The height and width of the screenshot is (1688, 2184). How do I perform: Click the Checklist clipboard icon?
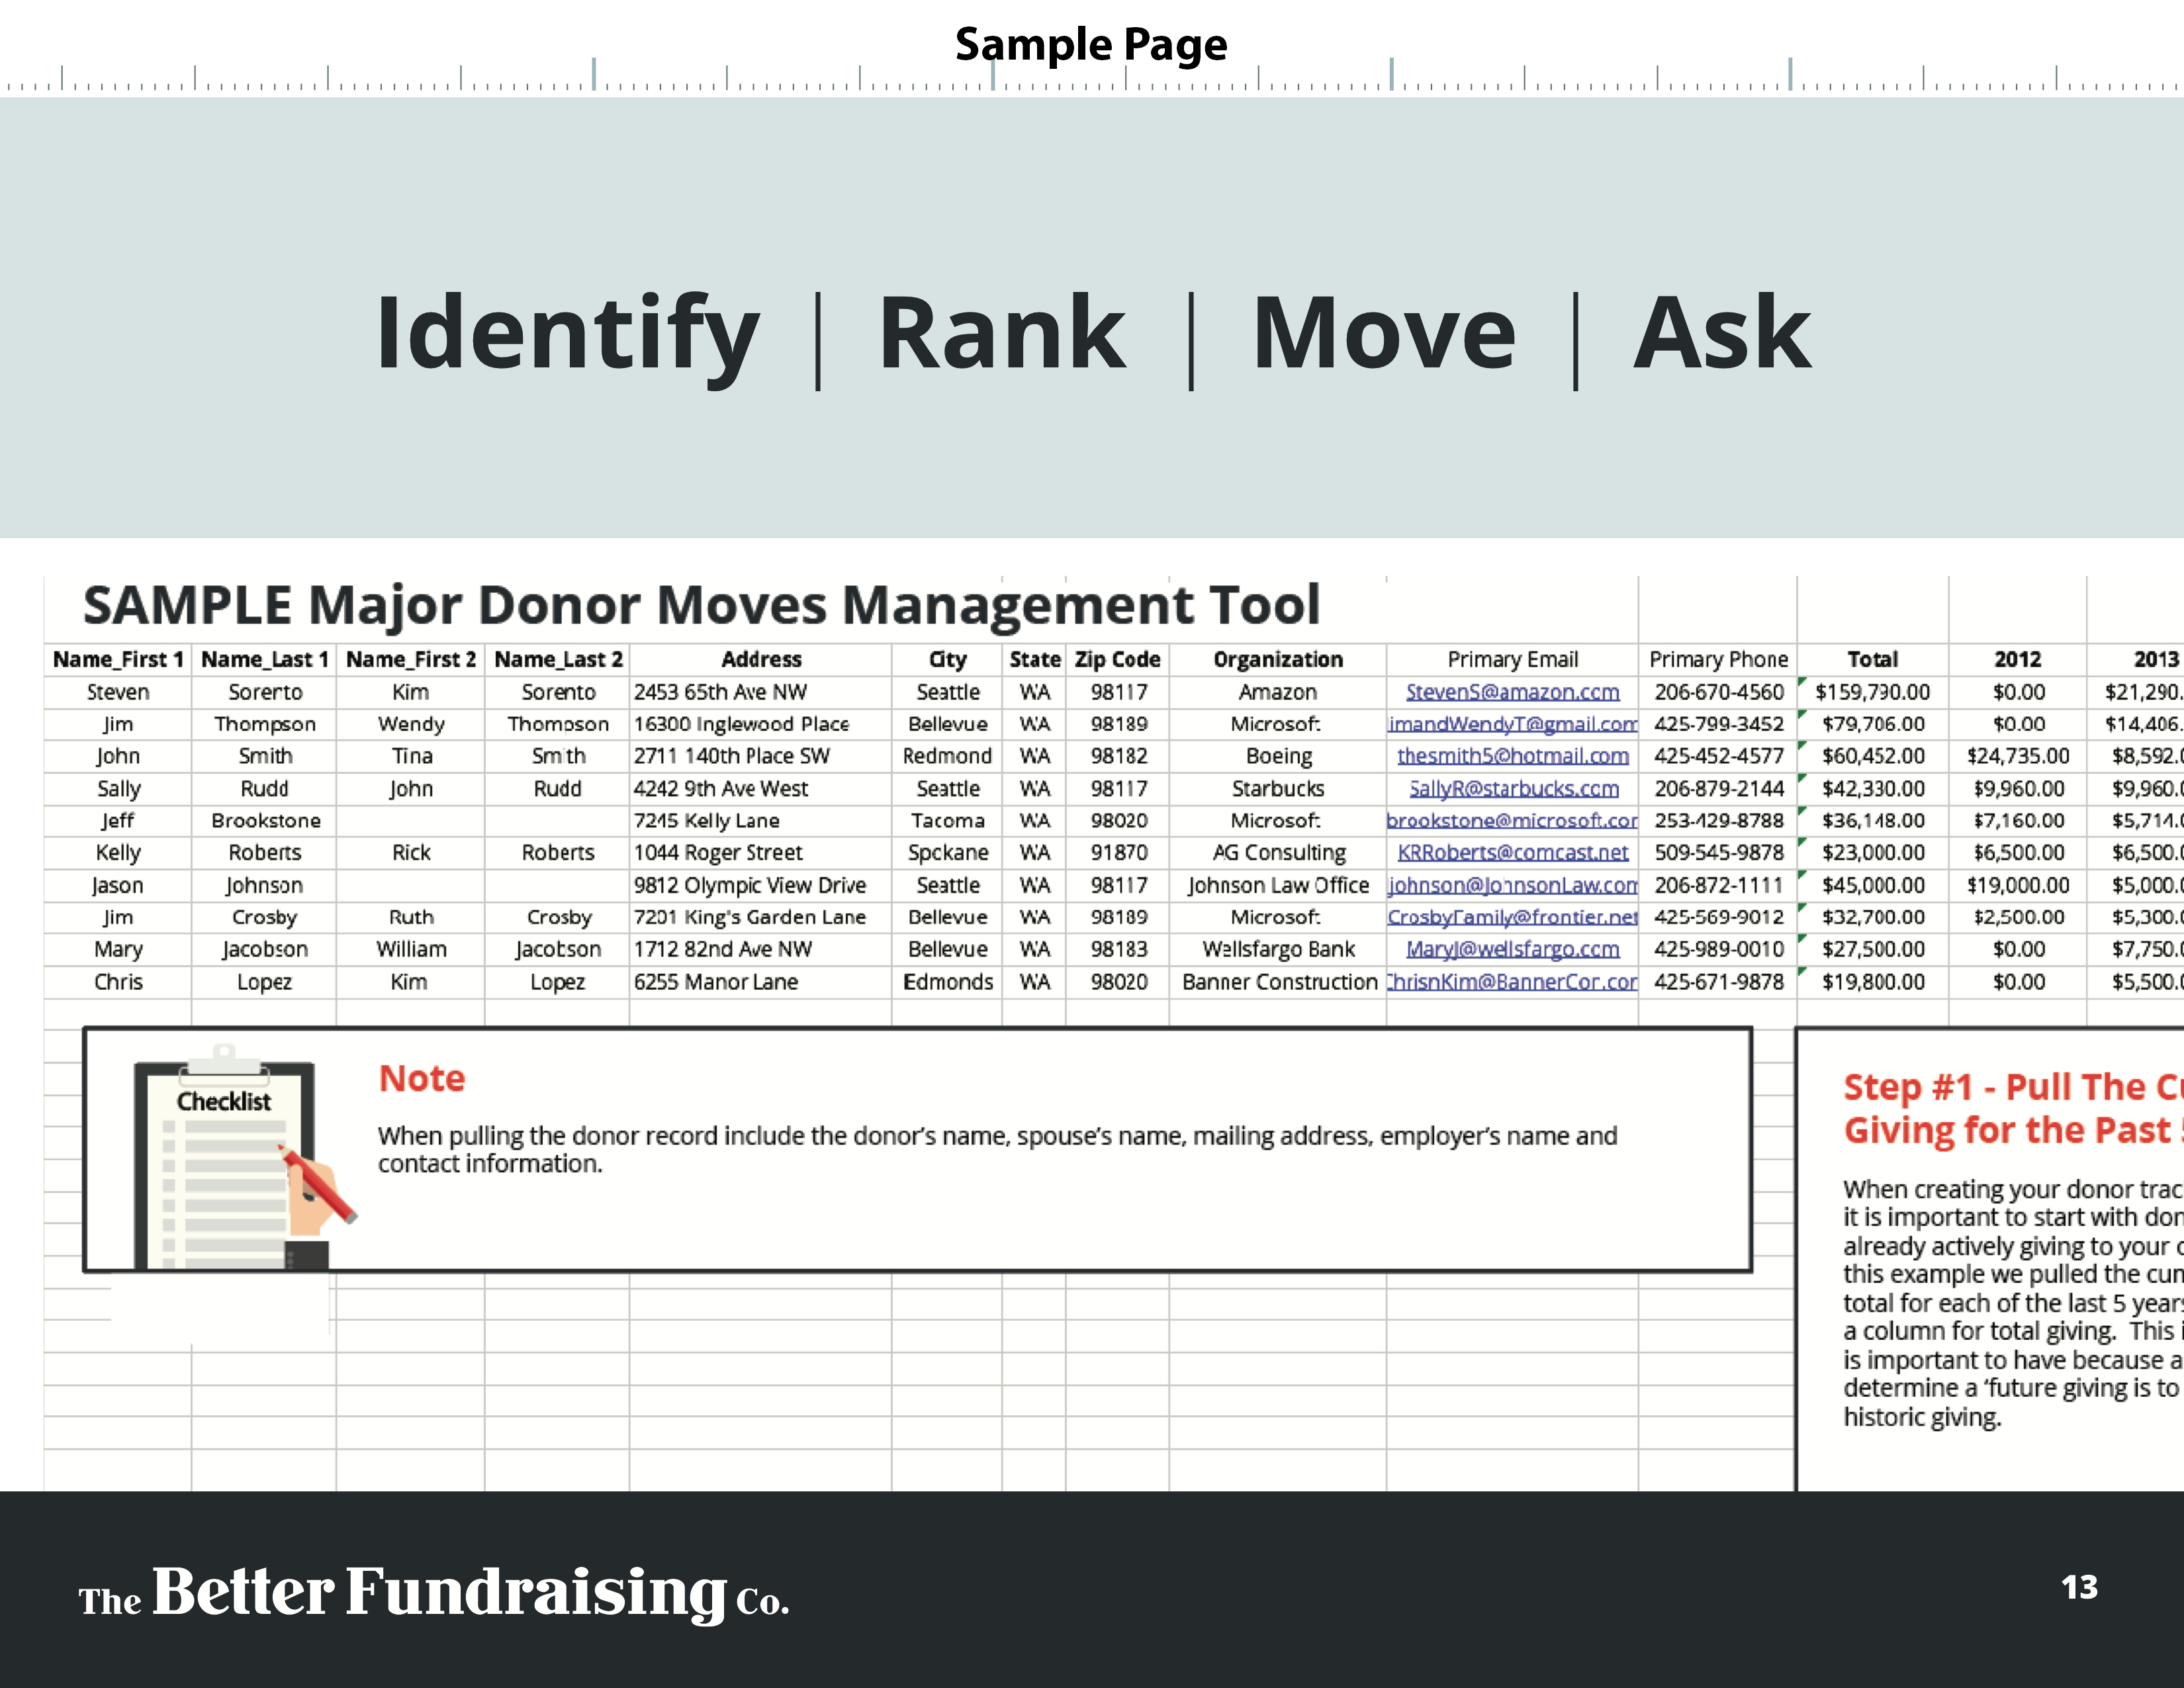coord(224,1156)
